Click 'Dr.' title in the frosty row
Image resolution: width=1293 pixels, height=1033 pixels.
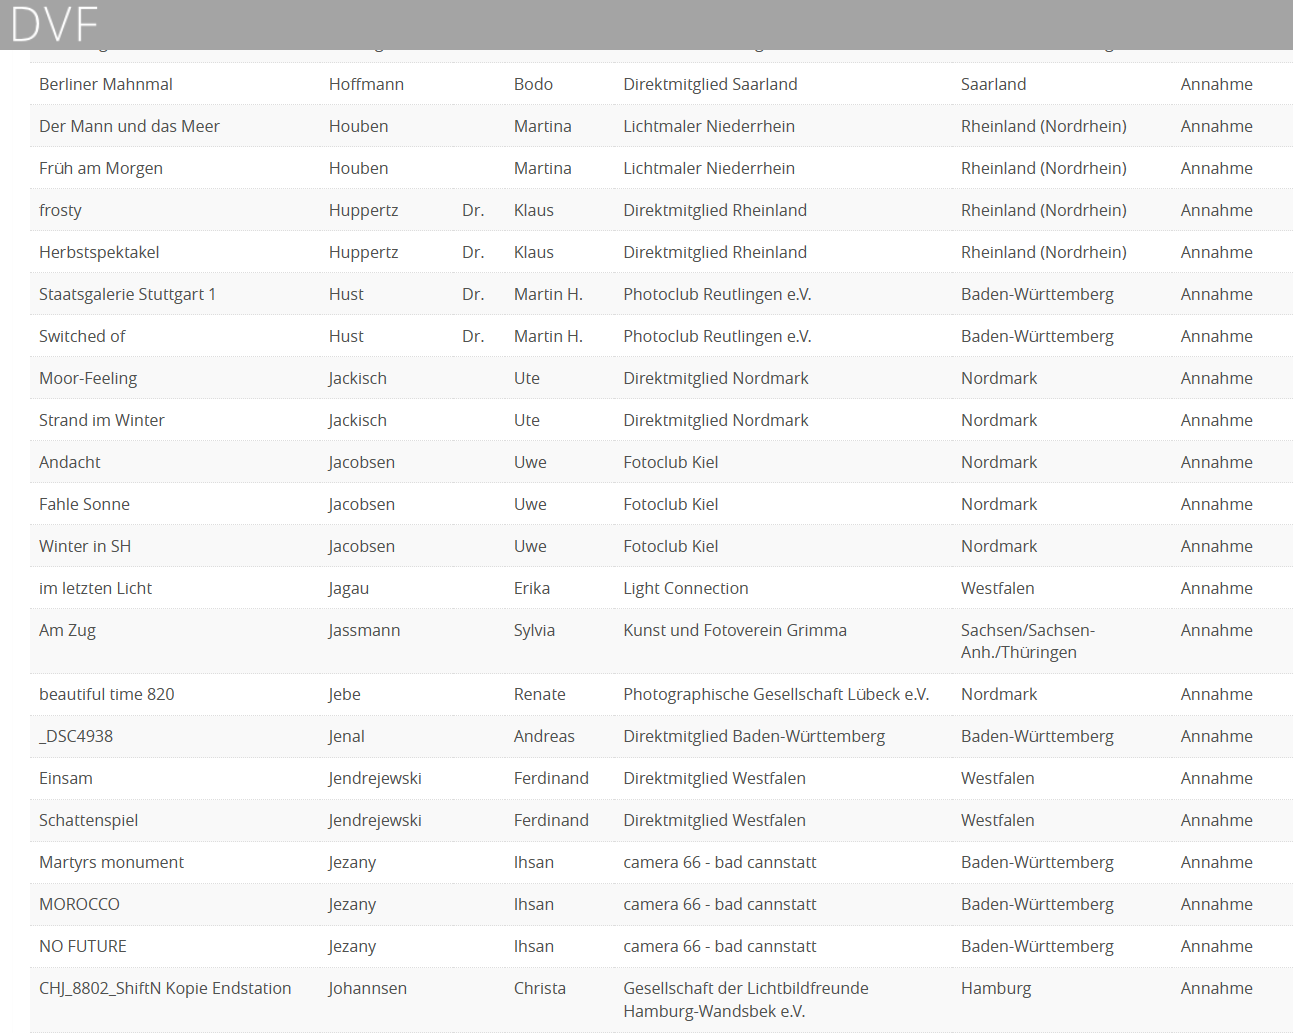coord(473,210)
